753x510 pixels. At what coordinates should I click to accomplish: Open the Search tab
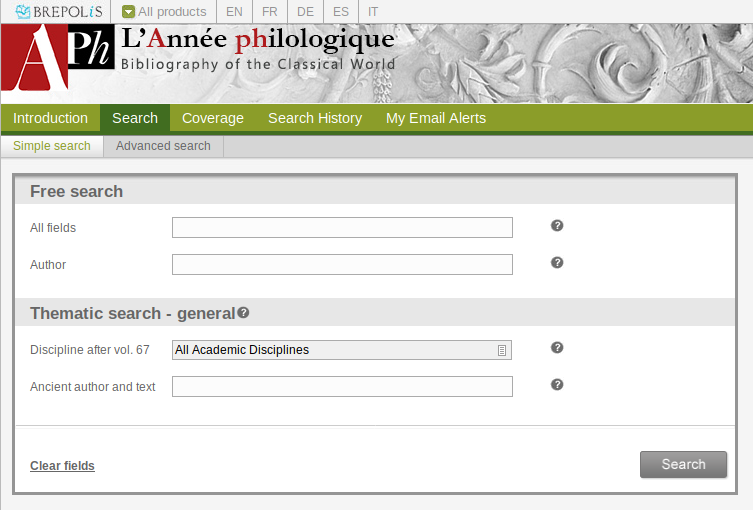coord(135,118)
